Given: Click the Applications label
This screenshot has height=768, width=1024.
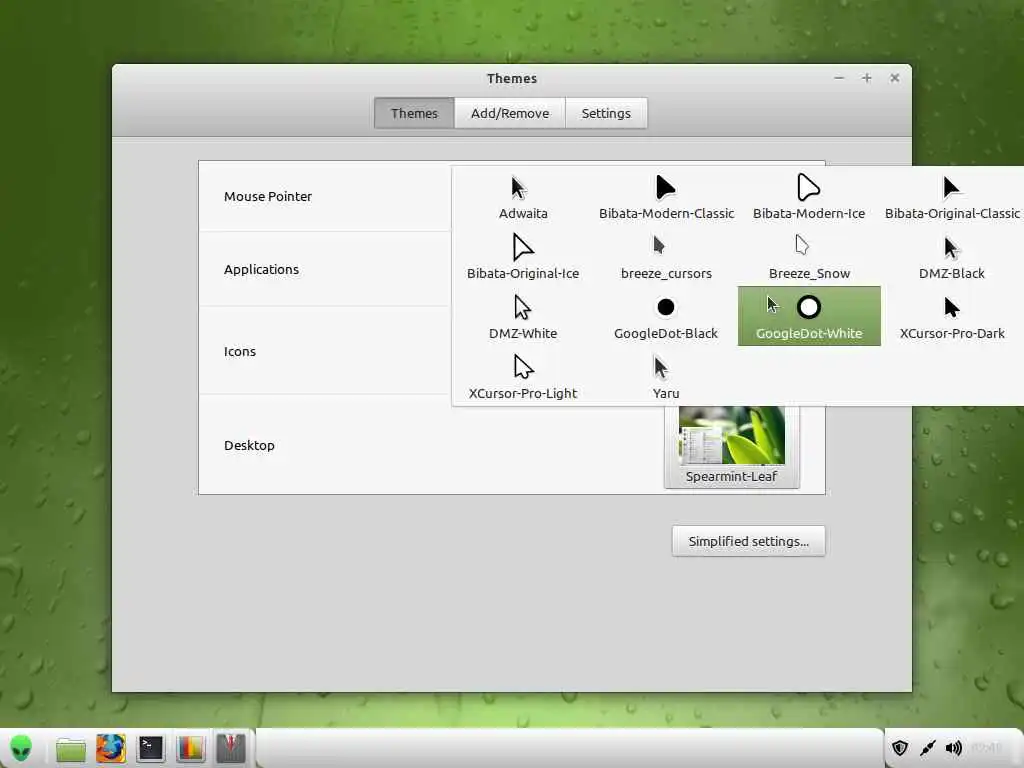Looking at the screenshot, I should [261, 269].
